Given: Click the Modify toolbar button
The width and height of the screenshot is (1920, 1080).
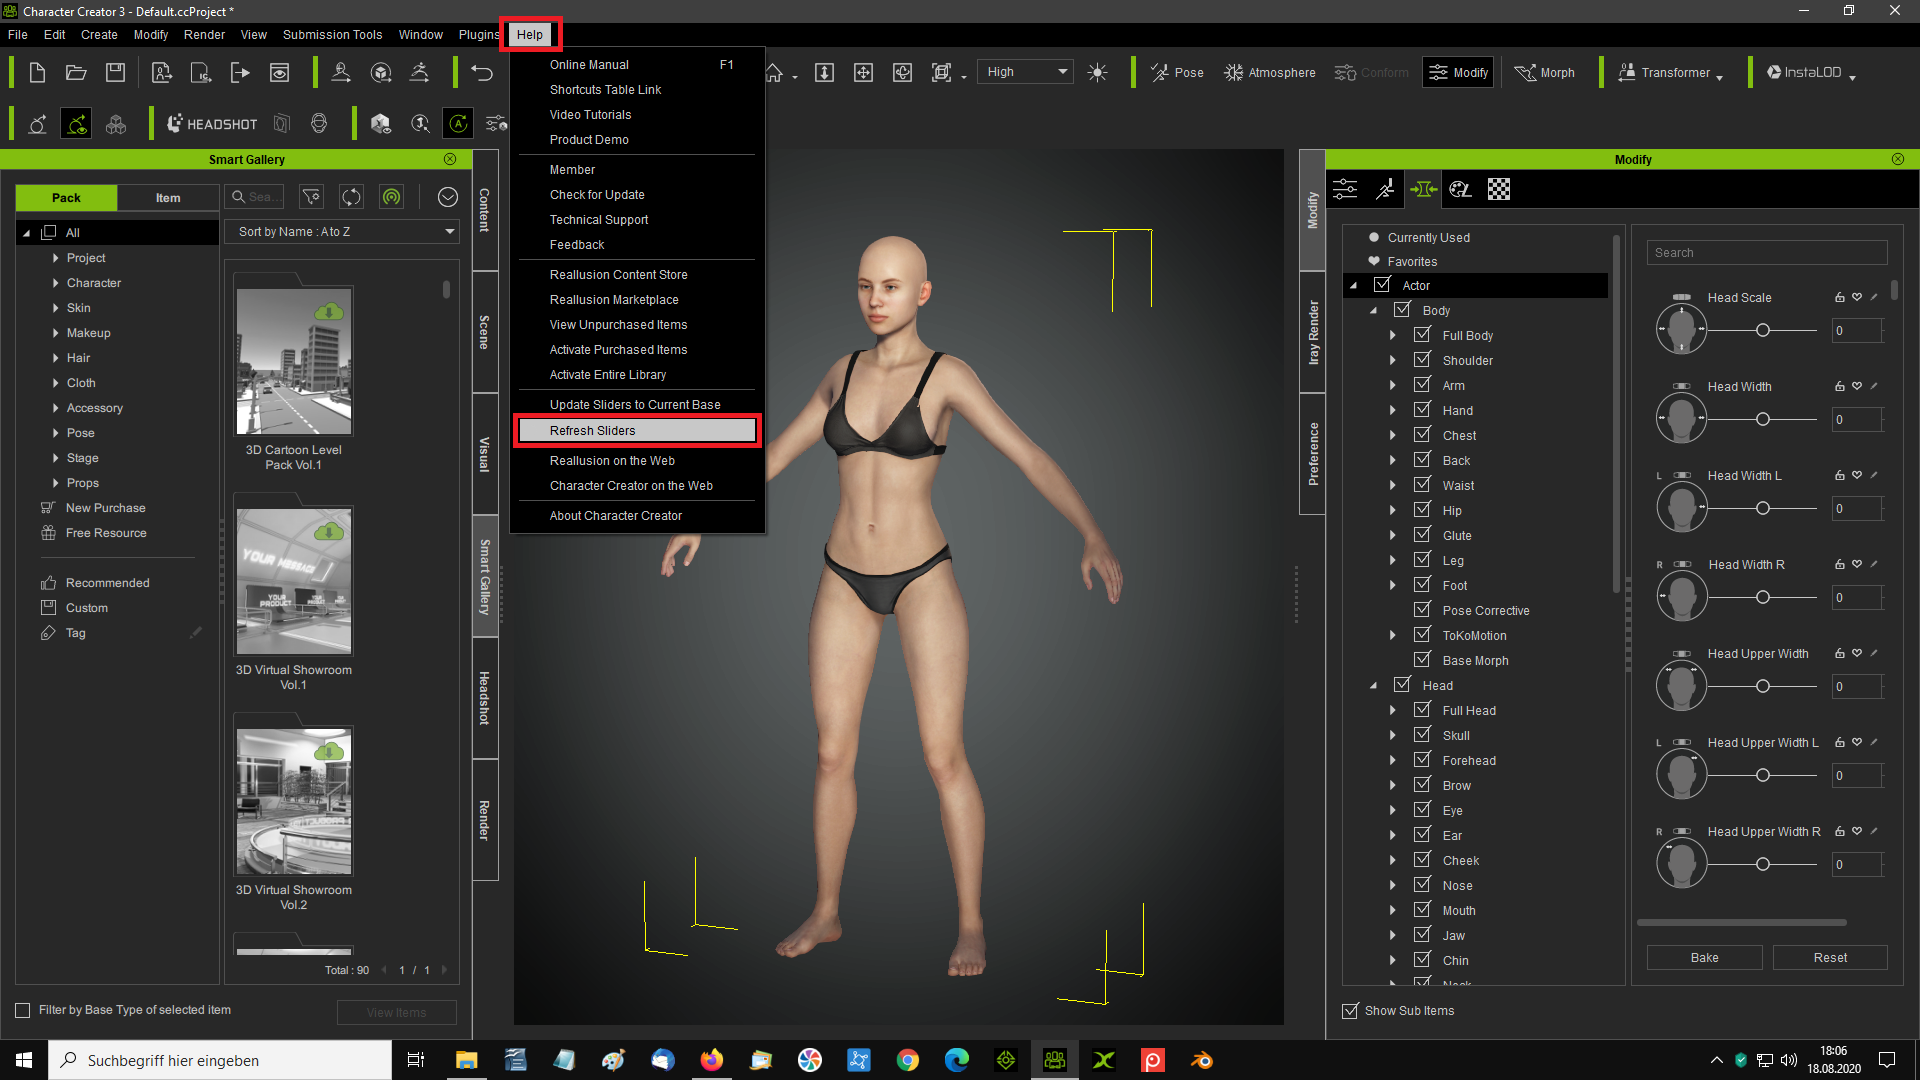Looking at the screenshot, I should (1458, 72).
